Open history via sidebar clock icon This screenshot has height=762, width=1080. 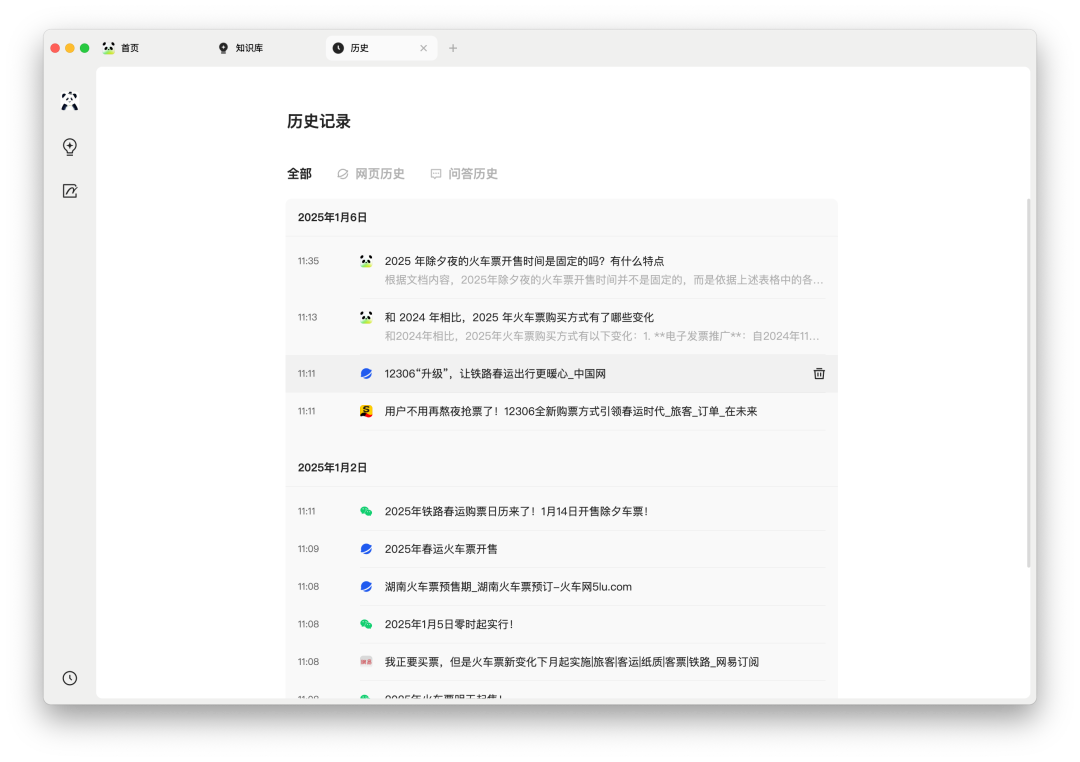(x=70, y=678)
